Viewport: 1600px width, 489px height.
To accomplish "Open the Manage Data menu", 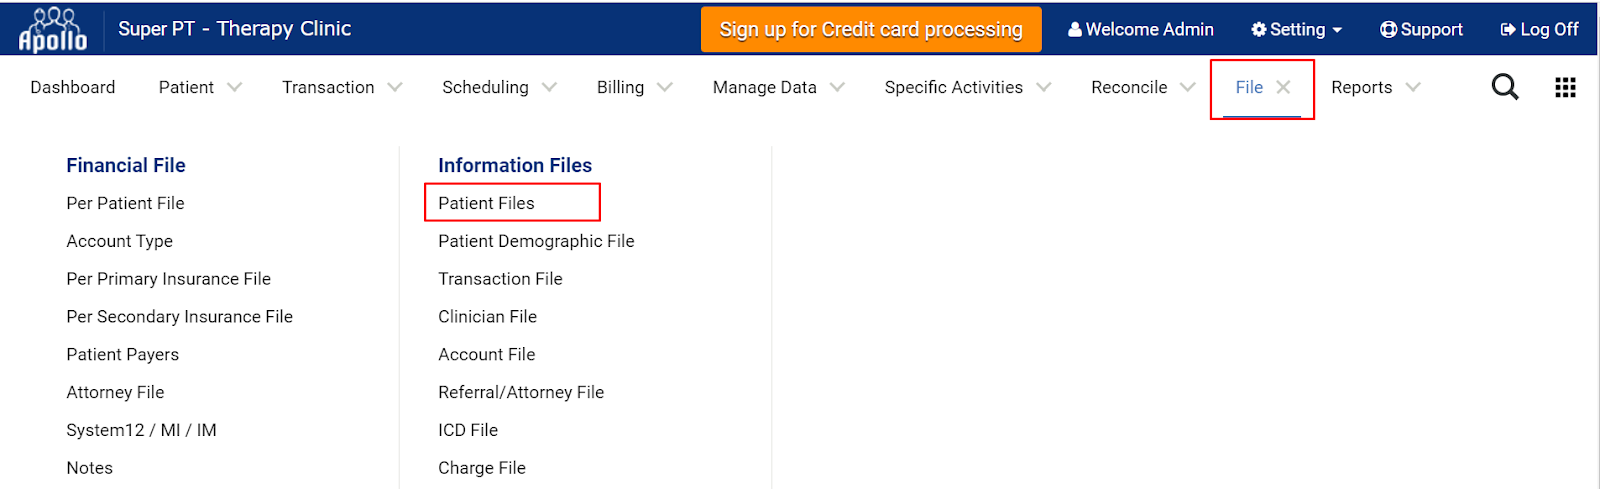I will pos(765,87).
